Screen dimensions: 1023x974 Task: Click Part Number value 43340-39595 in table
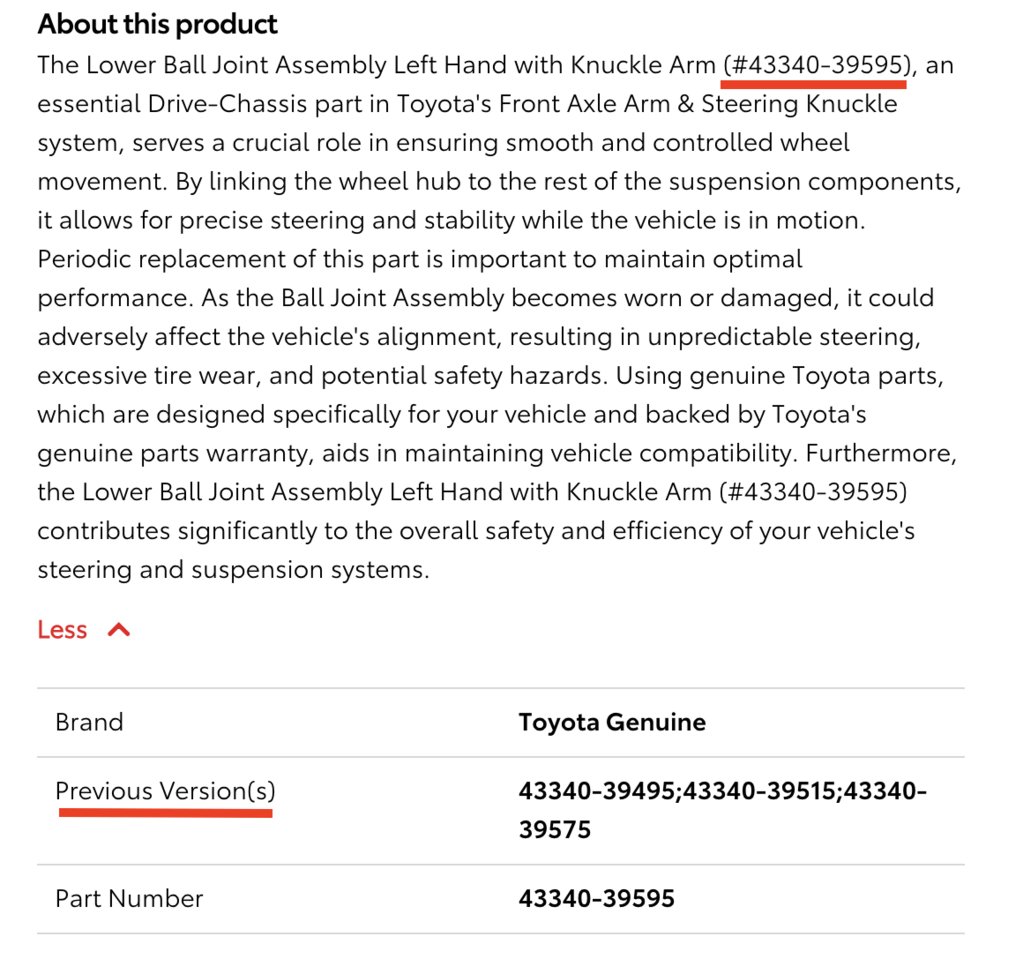point(596,898)
